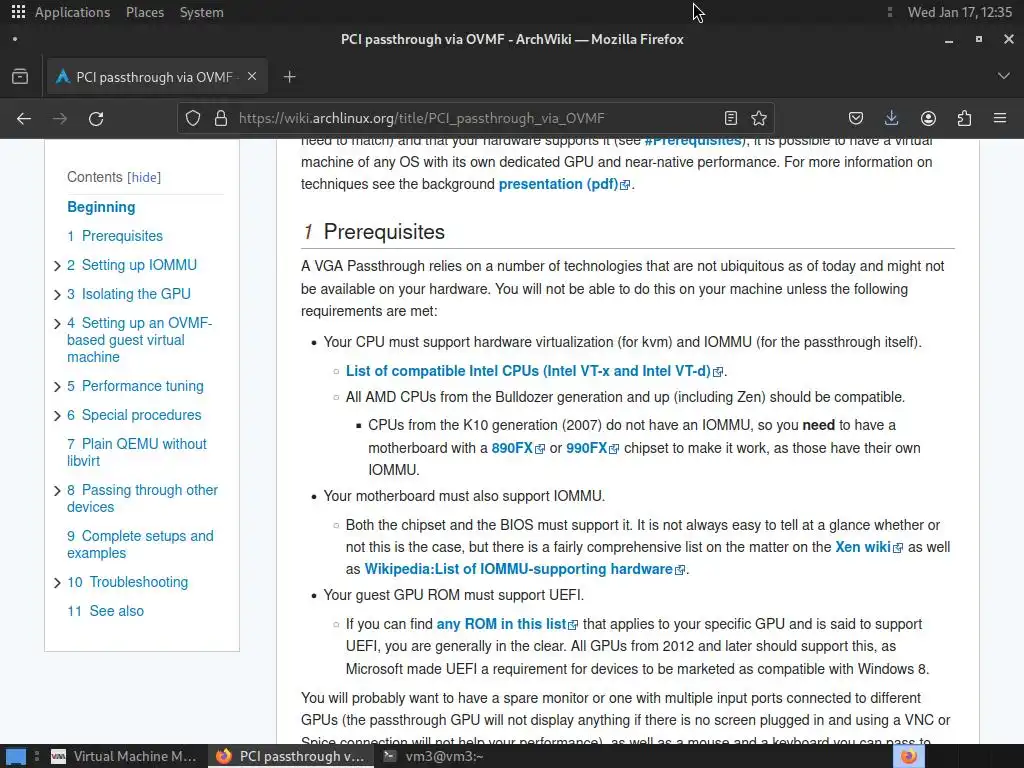Switch to Virtual Machine Manager window
The width and height of the screenshot is (1024, 768).
click(124, 756)
